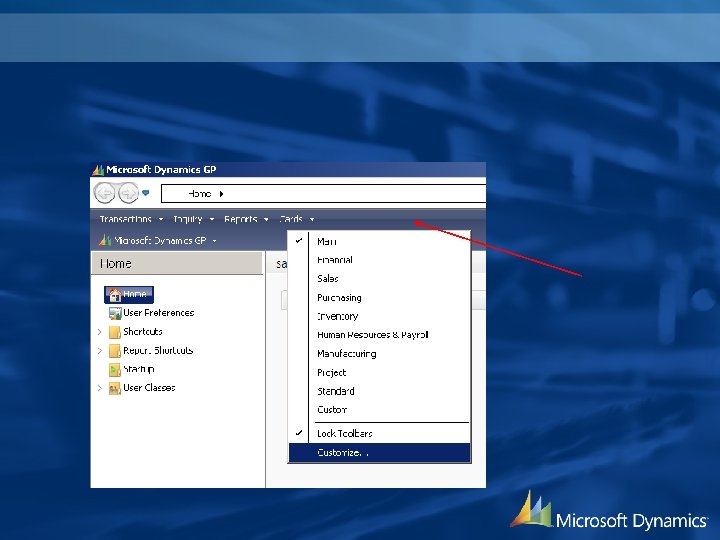Screen dimensions: 720x540
Task: Click the address bar field showing Home
Action: (323, 194)
